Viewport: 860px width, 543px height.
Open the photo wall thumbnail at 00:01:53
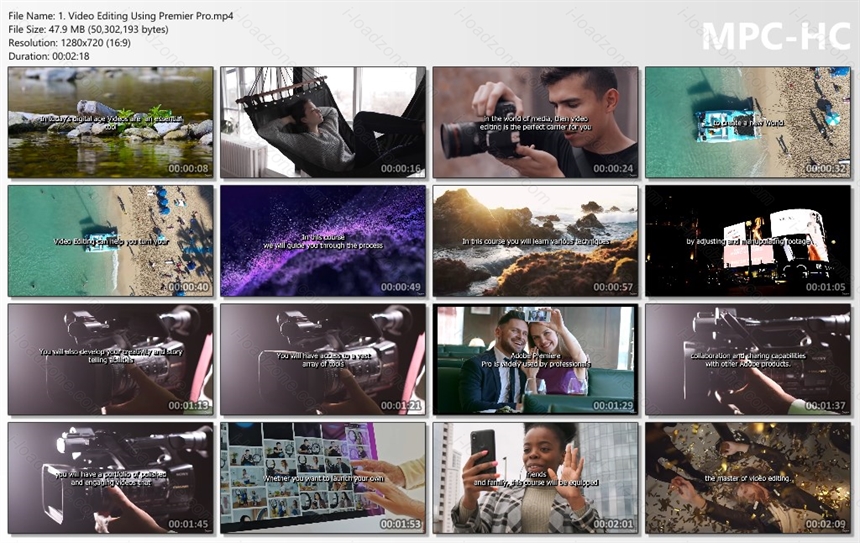click(323, 478)
